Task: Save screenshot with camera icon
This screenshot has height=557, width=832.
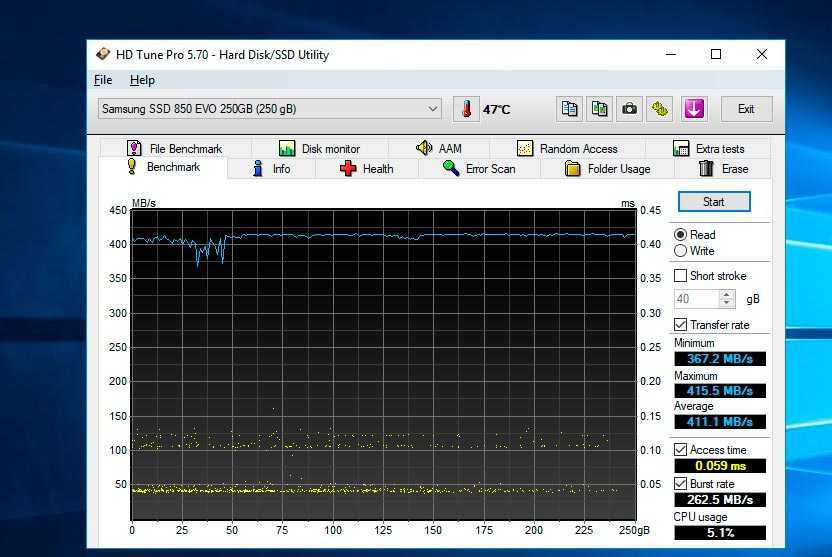Action: pyautogui.click(x=629, y=109)
